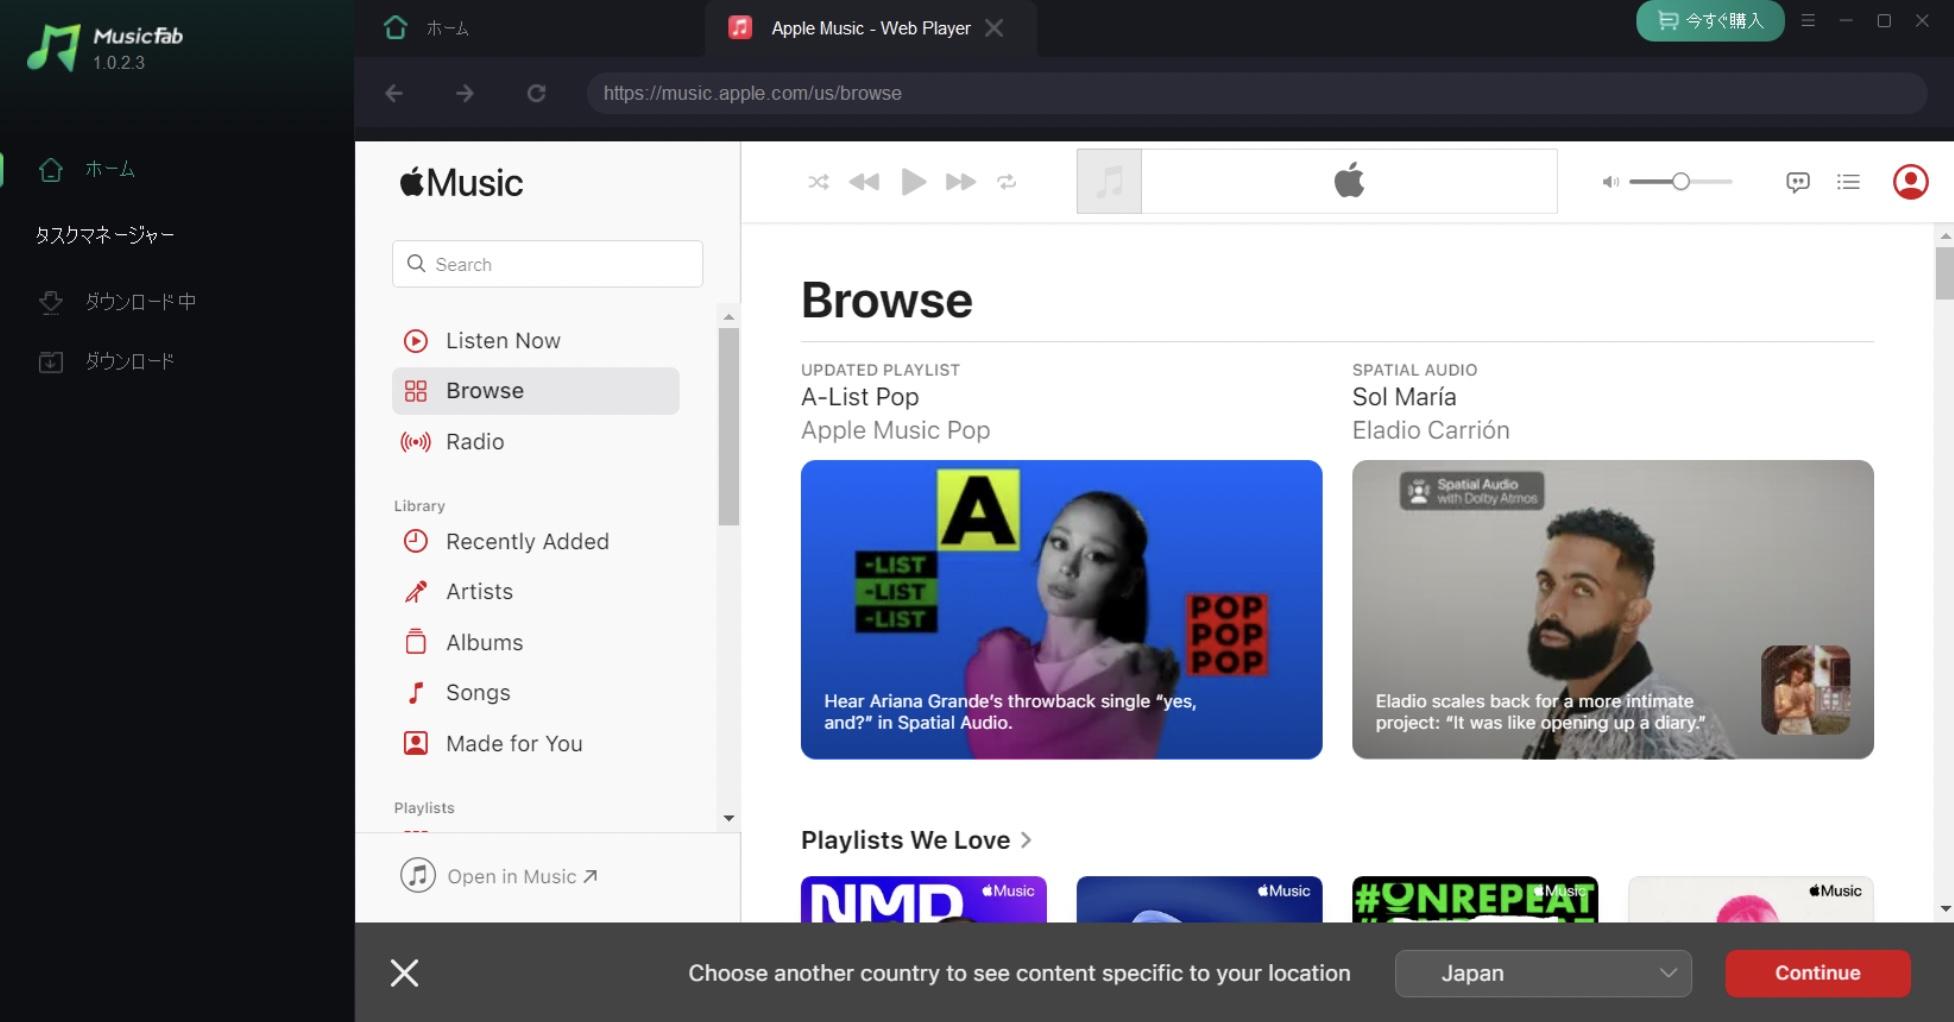The width and height of the screenshot is (1954, 1022).
Task: Open the #OnRepeat playlist thumbnail
Action: [1474, 899]
